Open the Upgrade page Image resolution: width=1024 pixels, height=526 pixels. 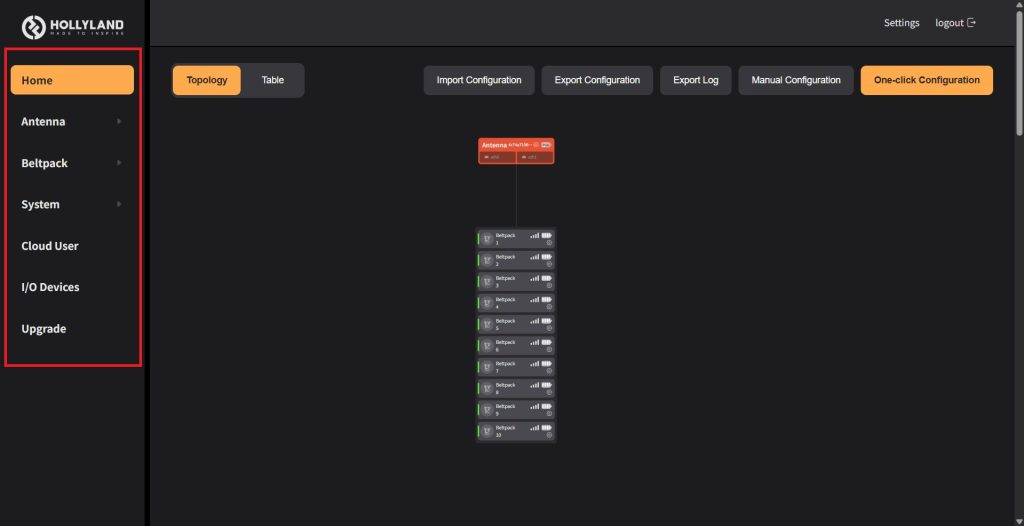click(x=44, y=329)
